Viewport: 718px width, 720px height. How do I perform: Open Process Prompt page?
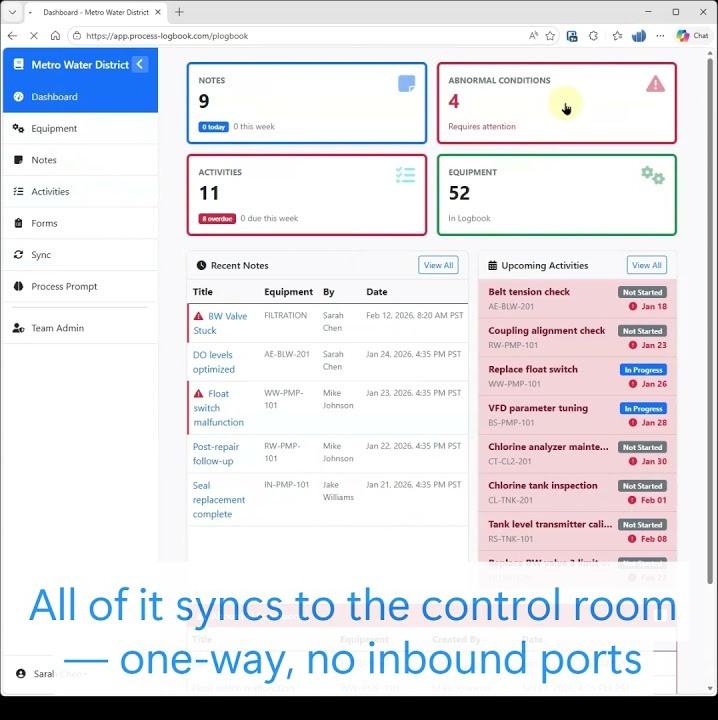pos(80,287)
